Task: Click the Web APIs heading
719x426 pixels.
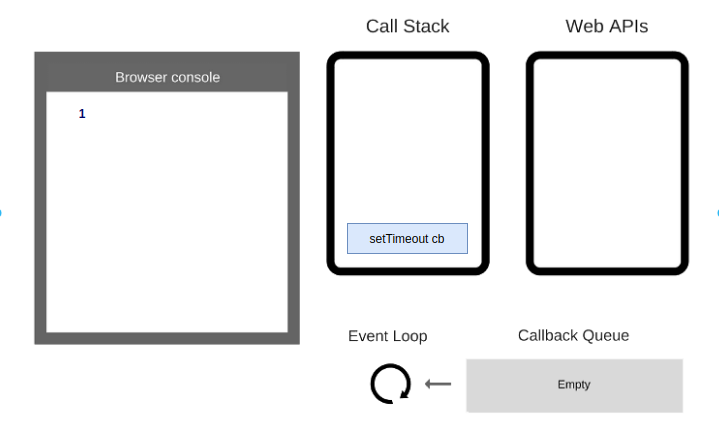Action: coord(606,26)
